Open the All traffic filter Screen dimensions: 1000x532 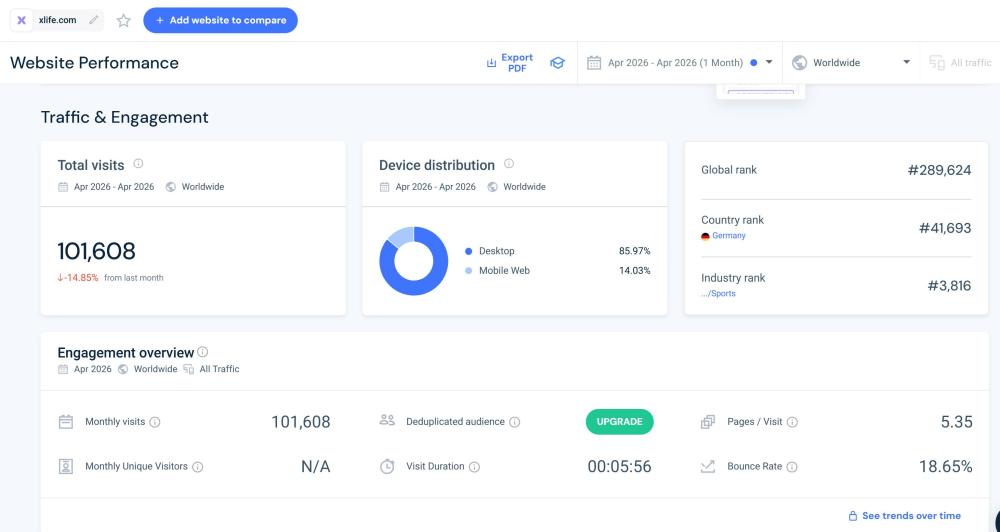(960, 63)
